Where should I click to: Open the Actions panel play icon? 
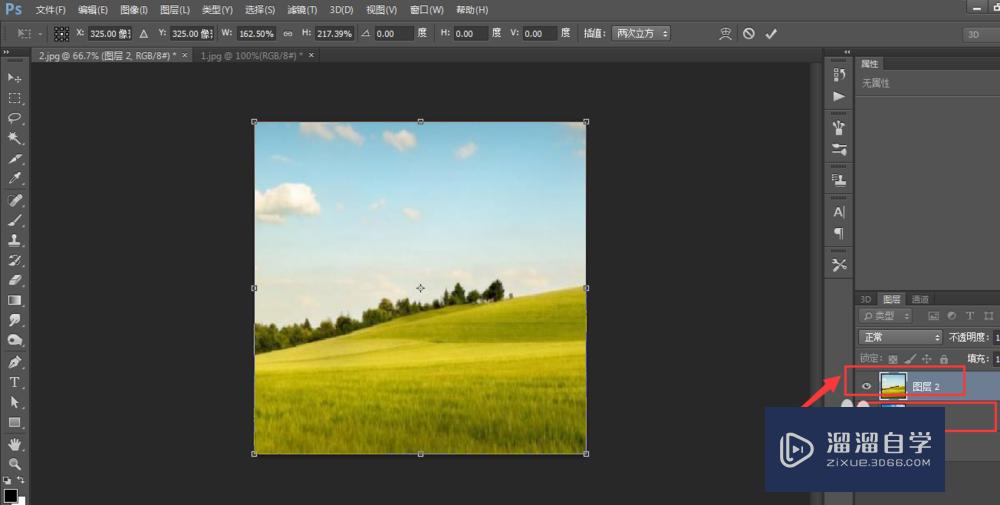tap(839, 96)
